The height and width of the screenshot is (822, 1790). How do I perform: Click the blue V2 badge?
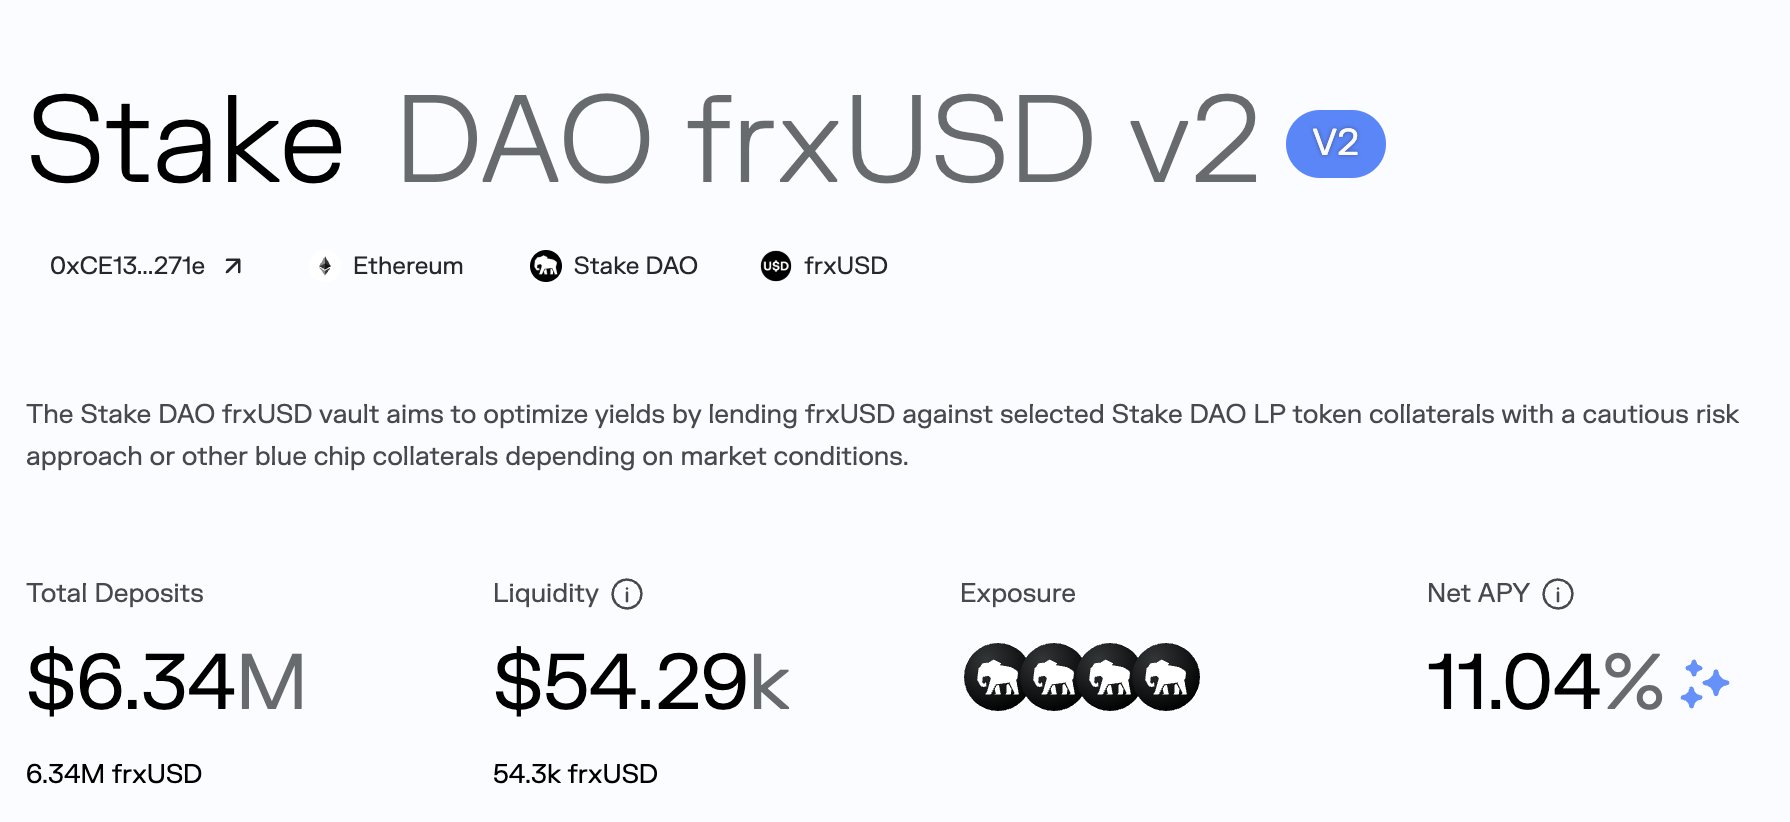[1335, 144]
